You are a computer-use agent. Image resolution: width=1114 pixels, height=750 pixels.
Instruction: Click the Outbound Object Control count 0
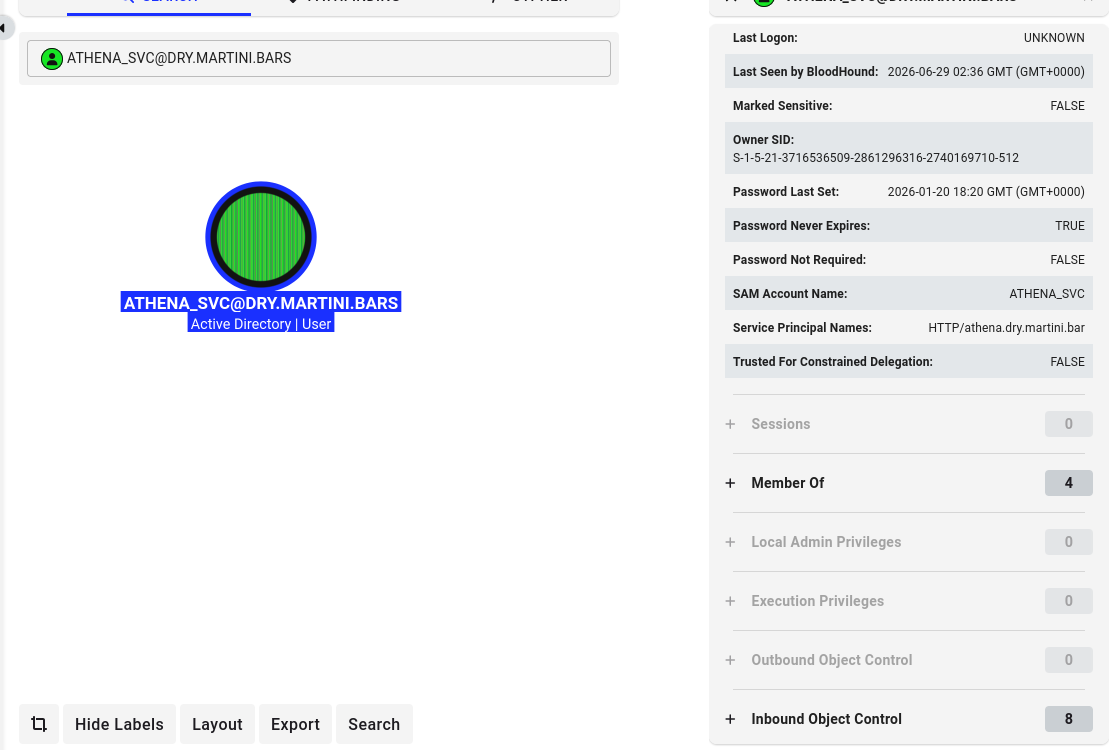(1069, 660)
